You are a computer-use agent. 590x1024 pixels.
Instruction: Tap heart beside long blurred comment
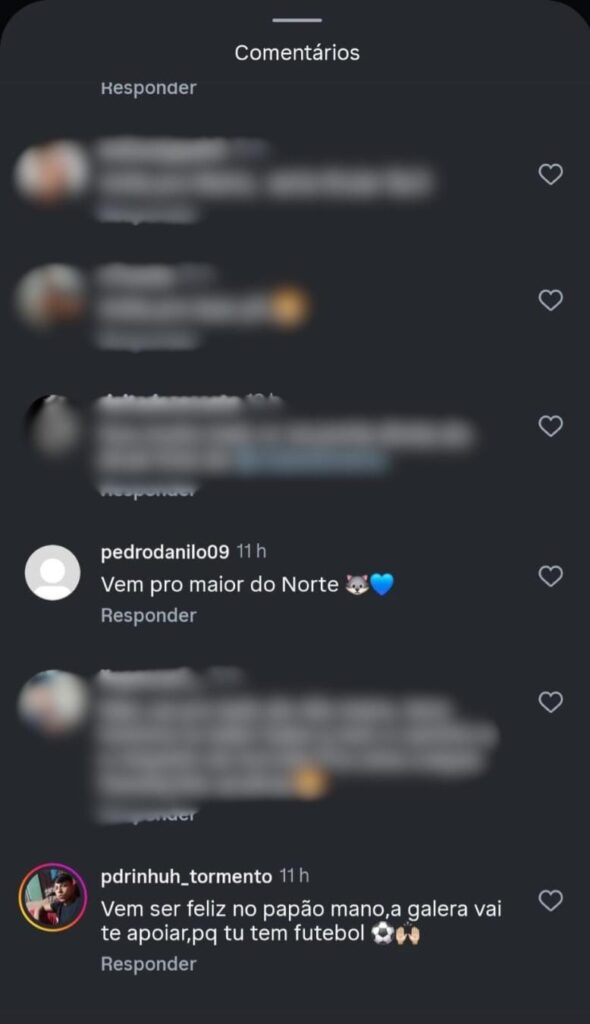coord(550,702)
